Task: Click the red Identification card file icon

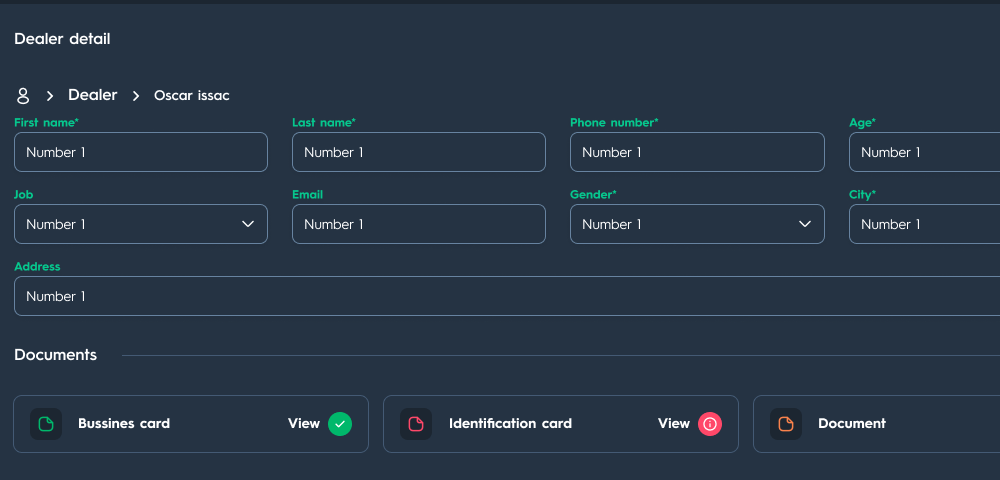Action: pyautogui.click(x=416, y=424)
